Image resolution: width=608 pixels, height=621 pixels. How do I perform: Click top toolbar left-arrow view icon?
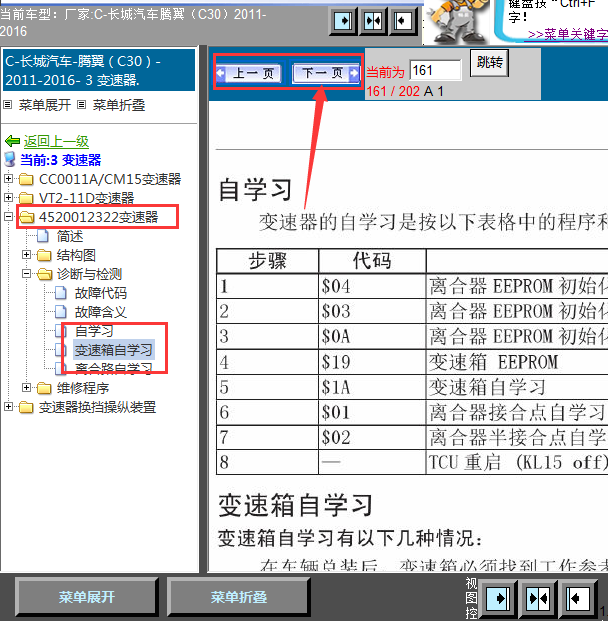(403, 21)
